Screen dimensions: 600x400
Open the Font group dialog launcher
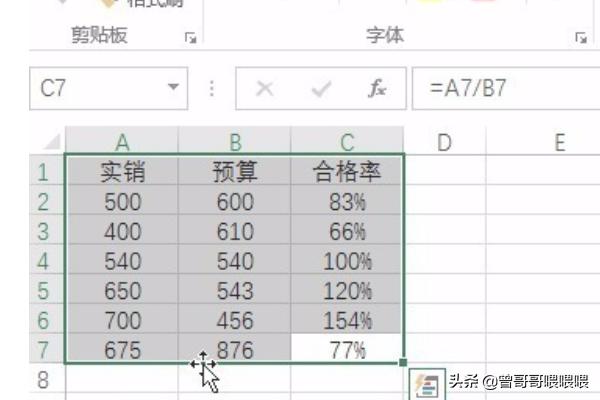point(580,38)
